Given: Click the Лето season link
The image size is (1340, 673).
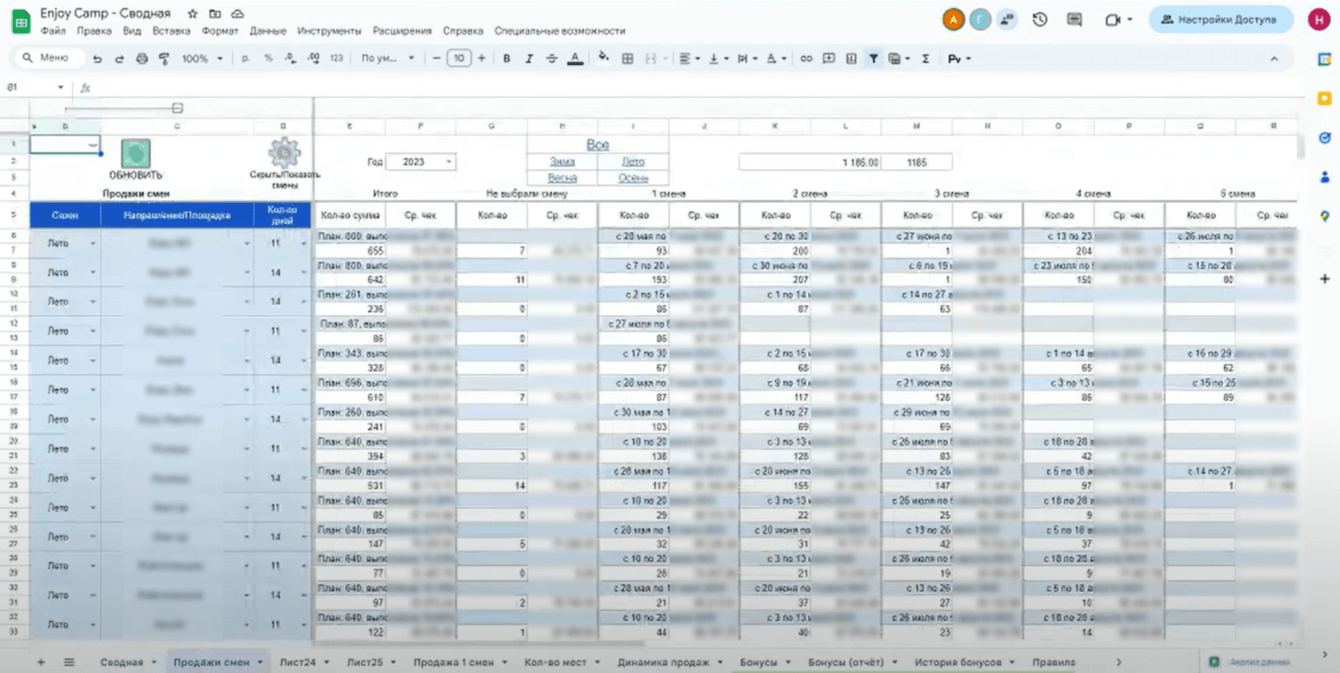Looking at the screenshot, I should [633, 162].
